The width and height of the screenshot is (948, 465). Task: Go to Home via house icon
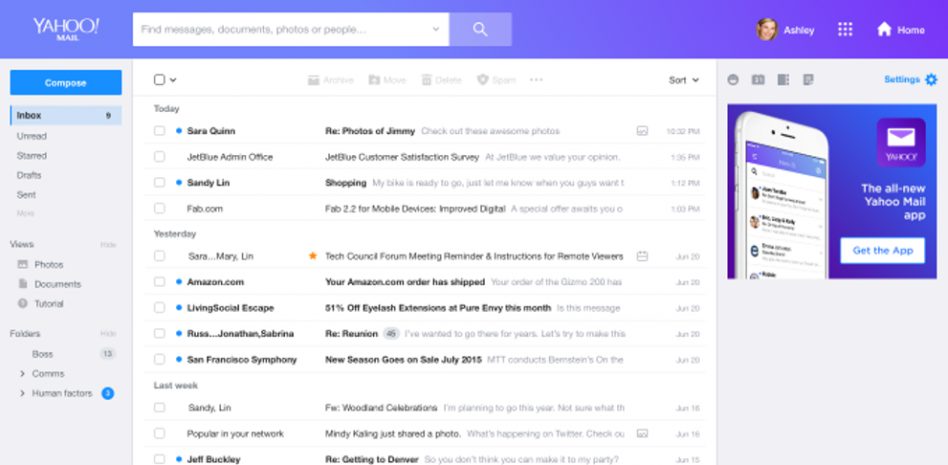point(884,30)
